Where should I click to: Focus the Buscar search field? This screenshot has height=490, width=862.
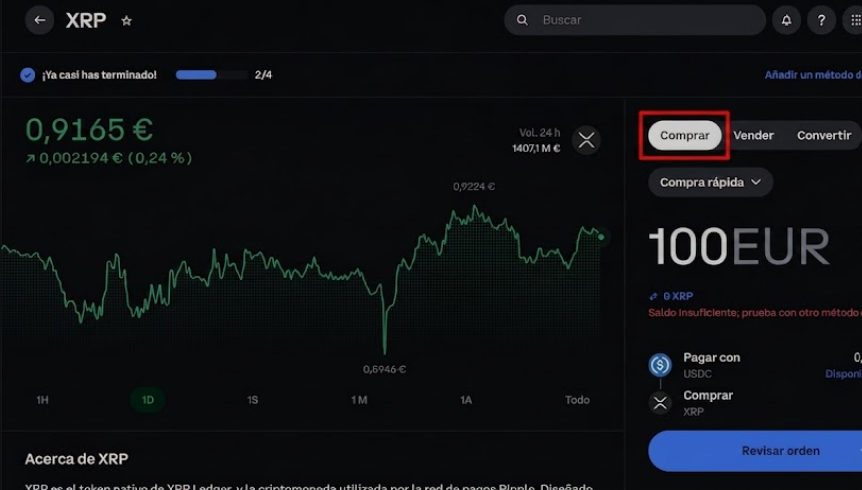click(x=635, y=20)
